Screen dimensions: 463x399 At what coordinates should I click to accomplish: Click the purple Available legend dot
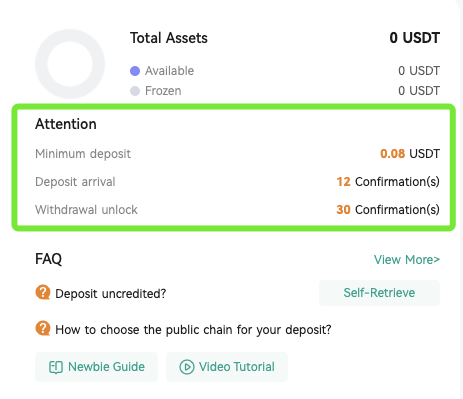[x=135, y=71]
